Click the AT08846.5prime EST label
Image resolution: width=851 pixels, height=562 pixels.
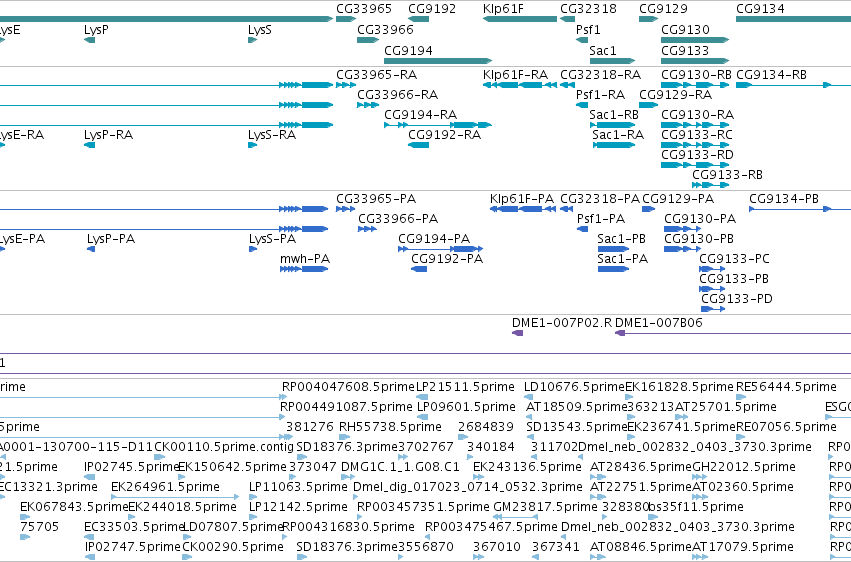point(640,547)
